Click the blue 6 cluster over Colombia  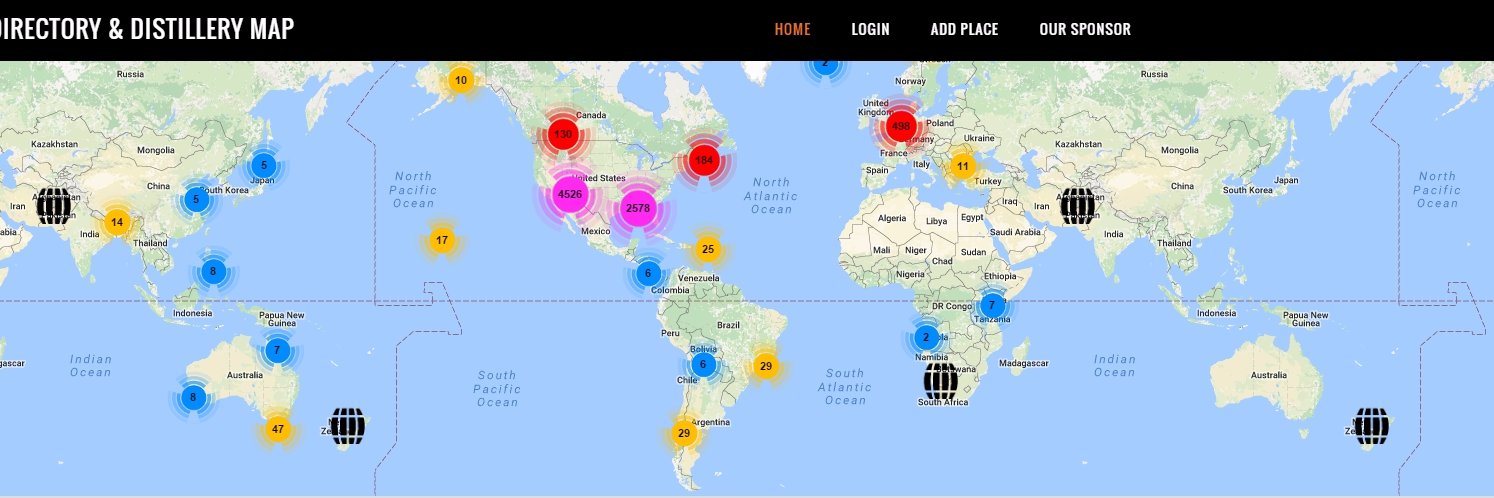point(647,273)
